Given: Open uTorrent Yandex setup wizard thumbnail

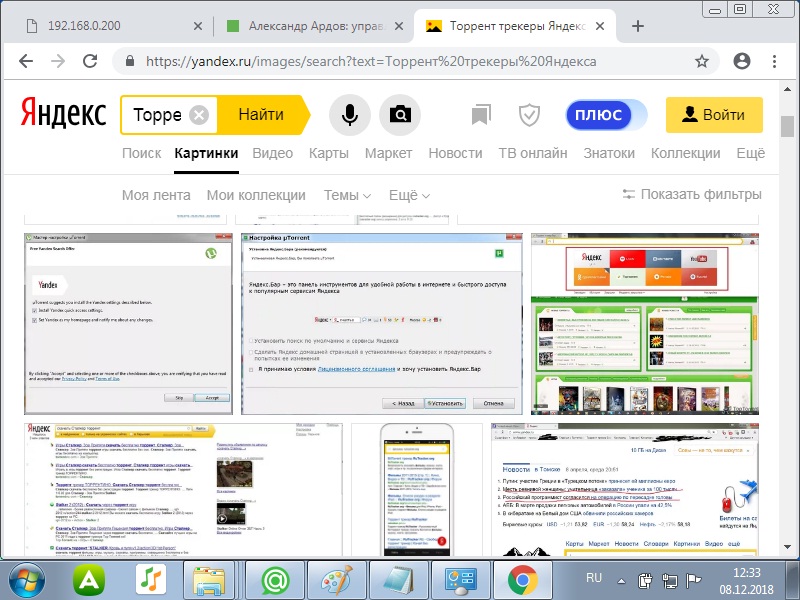Looking at the screenshot, I should coord(128,323).
